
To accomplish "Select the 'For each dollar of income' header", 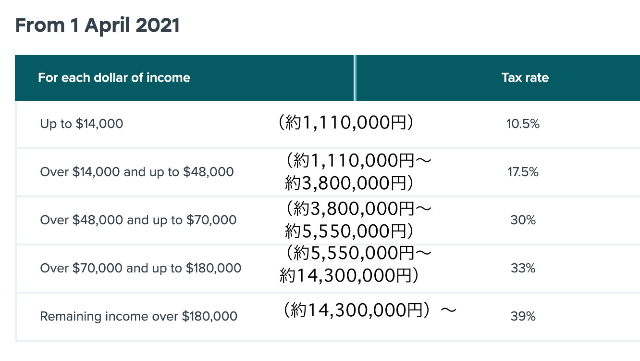I will (114, 78).
